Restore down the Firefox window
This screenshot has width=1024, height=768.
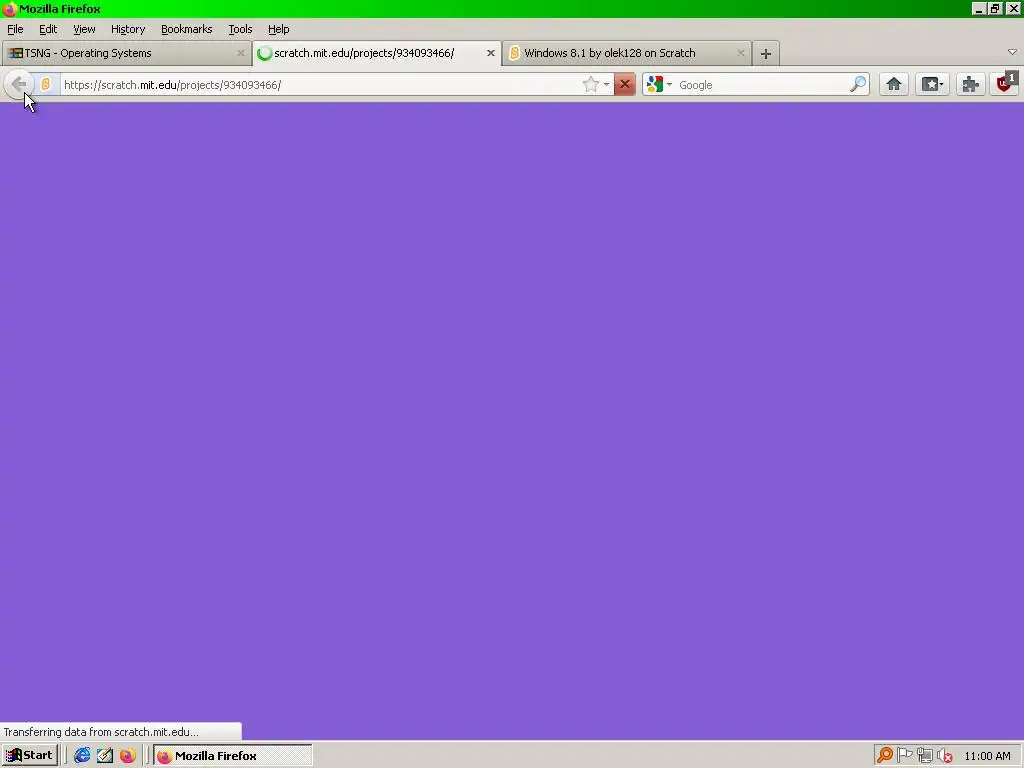pos(995,9)
